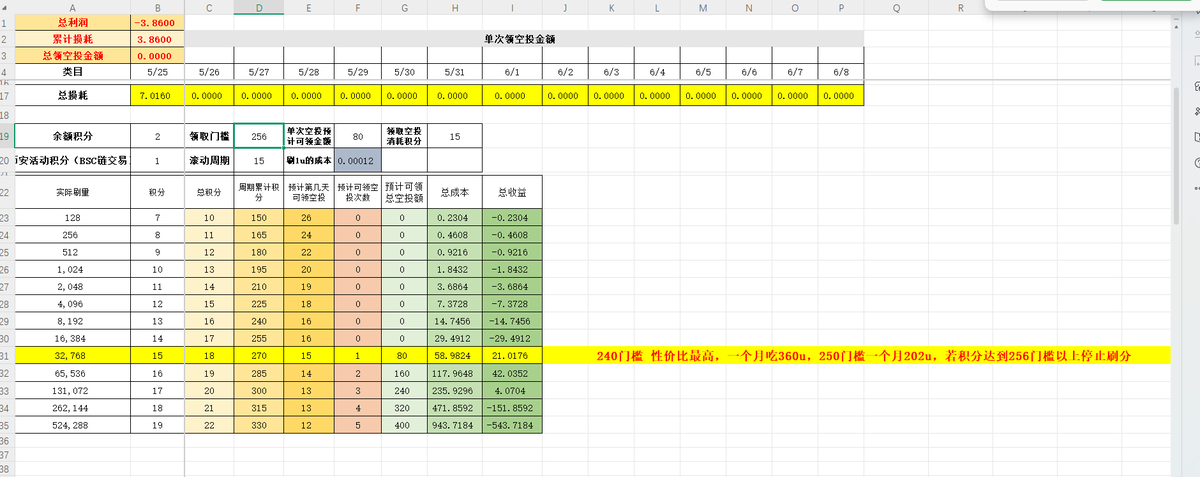Click the 领取空投消耗积分 label cell
Viewport: 1200px width, 477px height.
[x=404, y=135]
